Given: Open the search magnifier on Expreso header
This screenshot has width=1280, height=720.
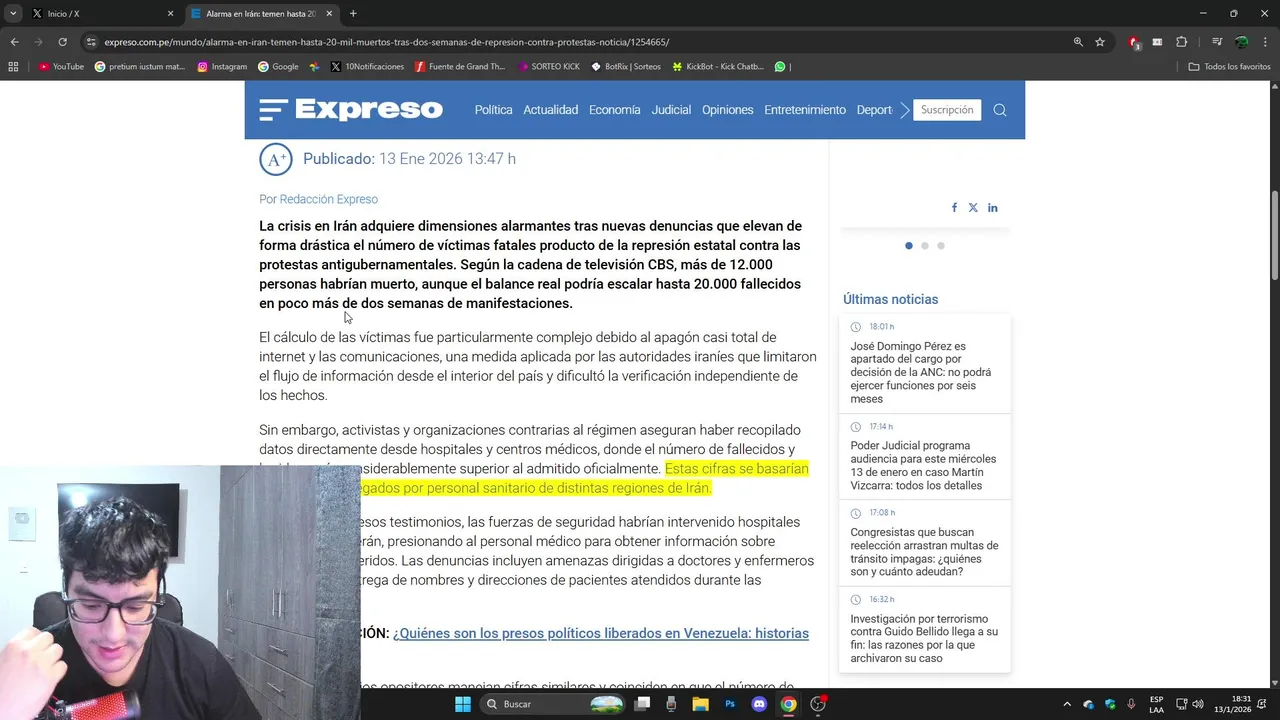Looking at the screenshot, I should click(x=1000, y=110).
